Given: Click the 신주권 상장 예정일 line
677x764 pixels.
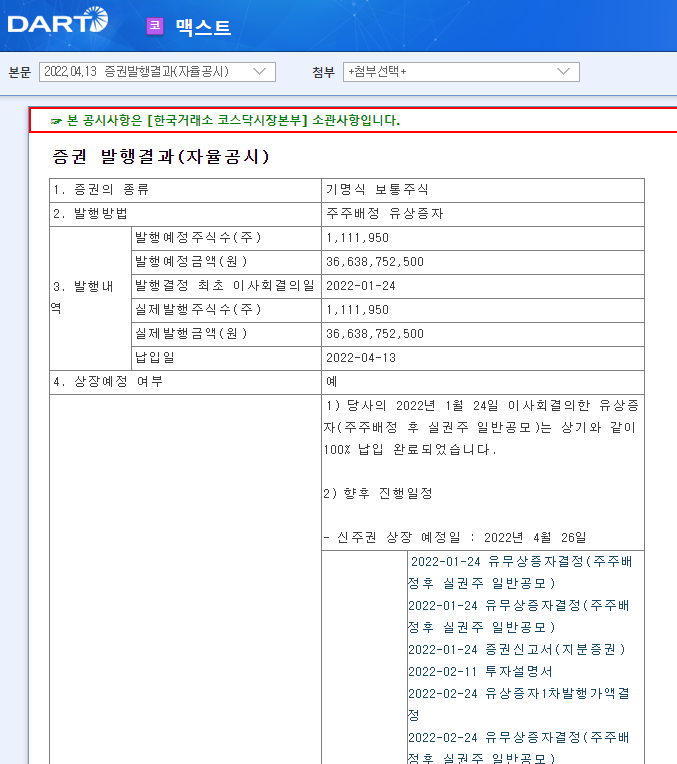Looking at the screenshot, I should pos(455,537).
